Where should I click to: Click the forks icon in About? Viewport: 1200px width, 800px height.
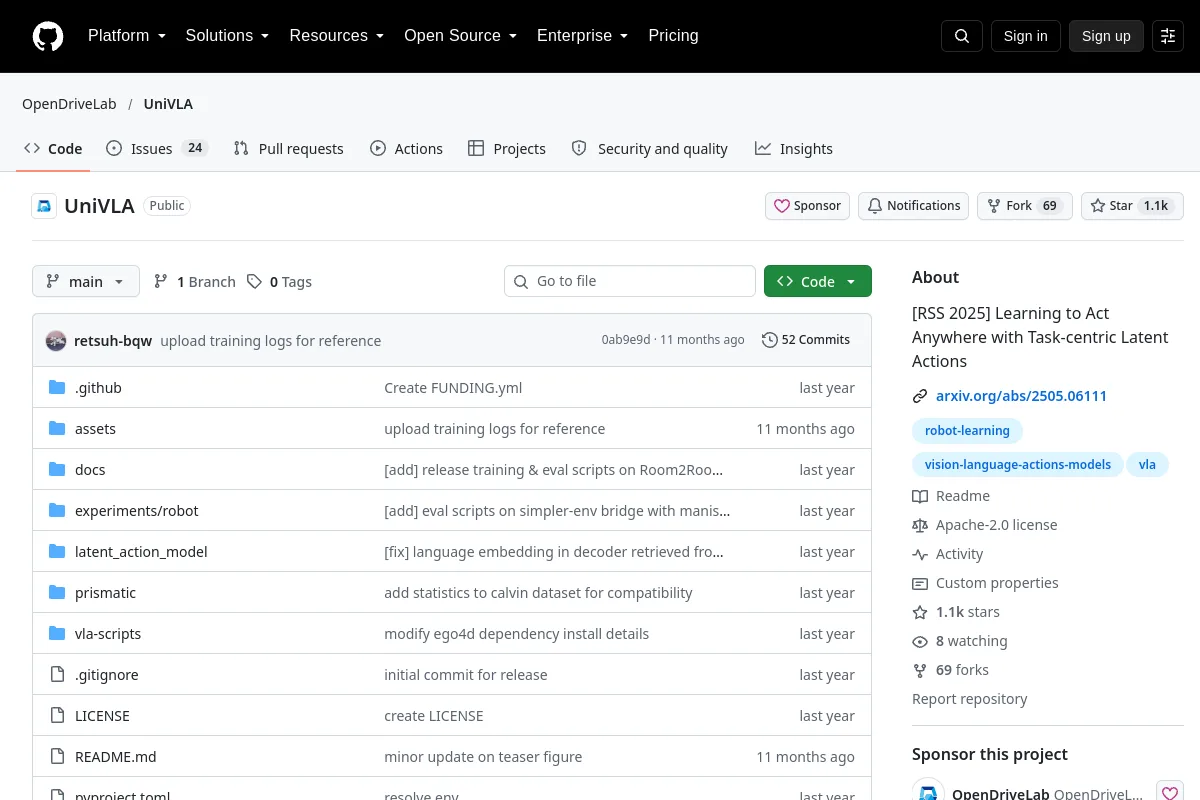click(x=920, y=670)
